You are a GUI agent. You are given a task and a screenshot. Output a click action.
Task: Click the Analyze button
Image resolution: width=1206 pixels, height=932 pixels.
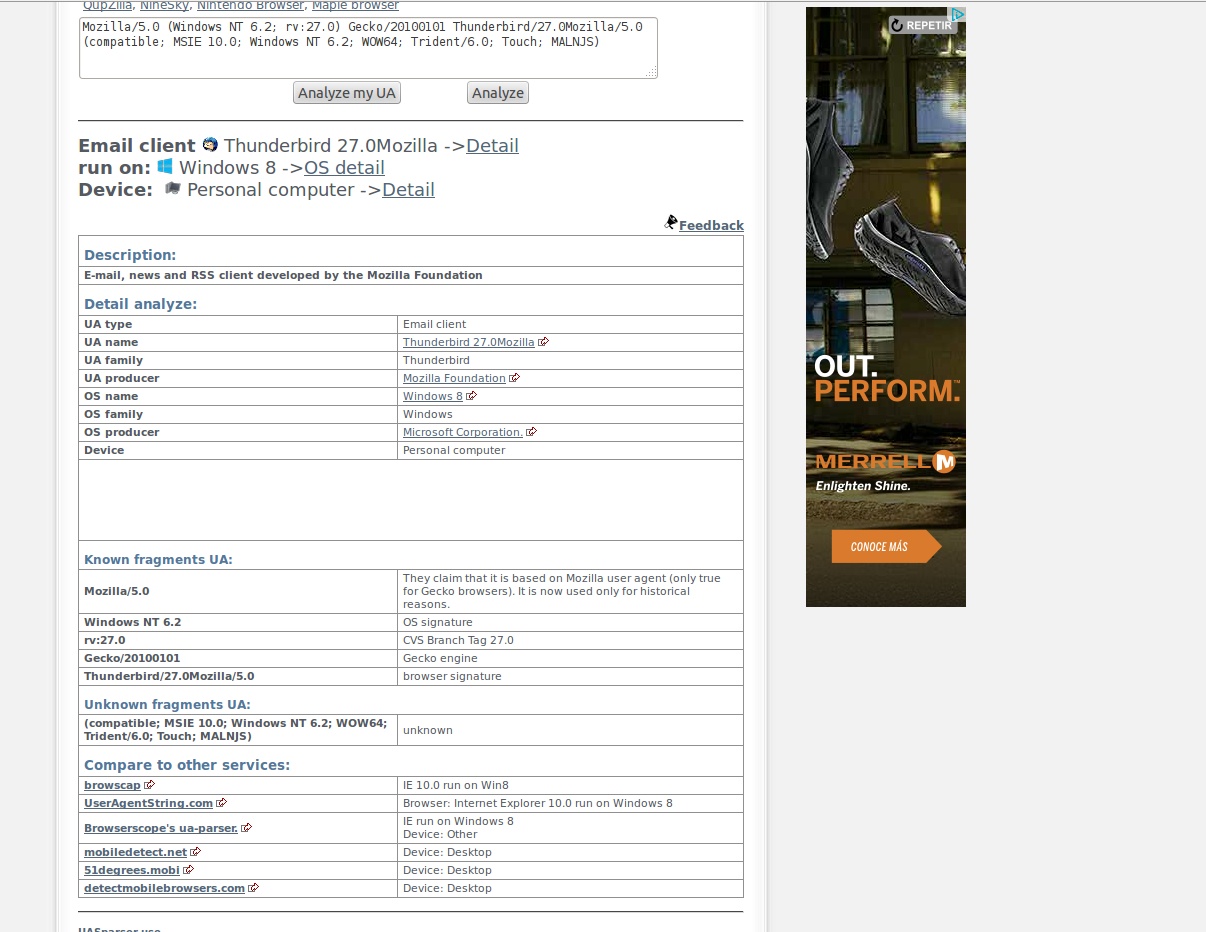click(x=498, y=93)
